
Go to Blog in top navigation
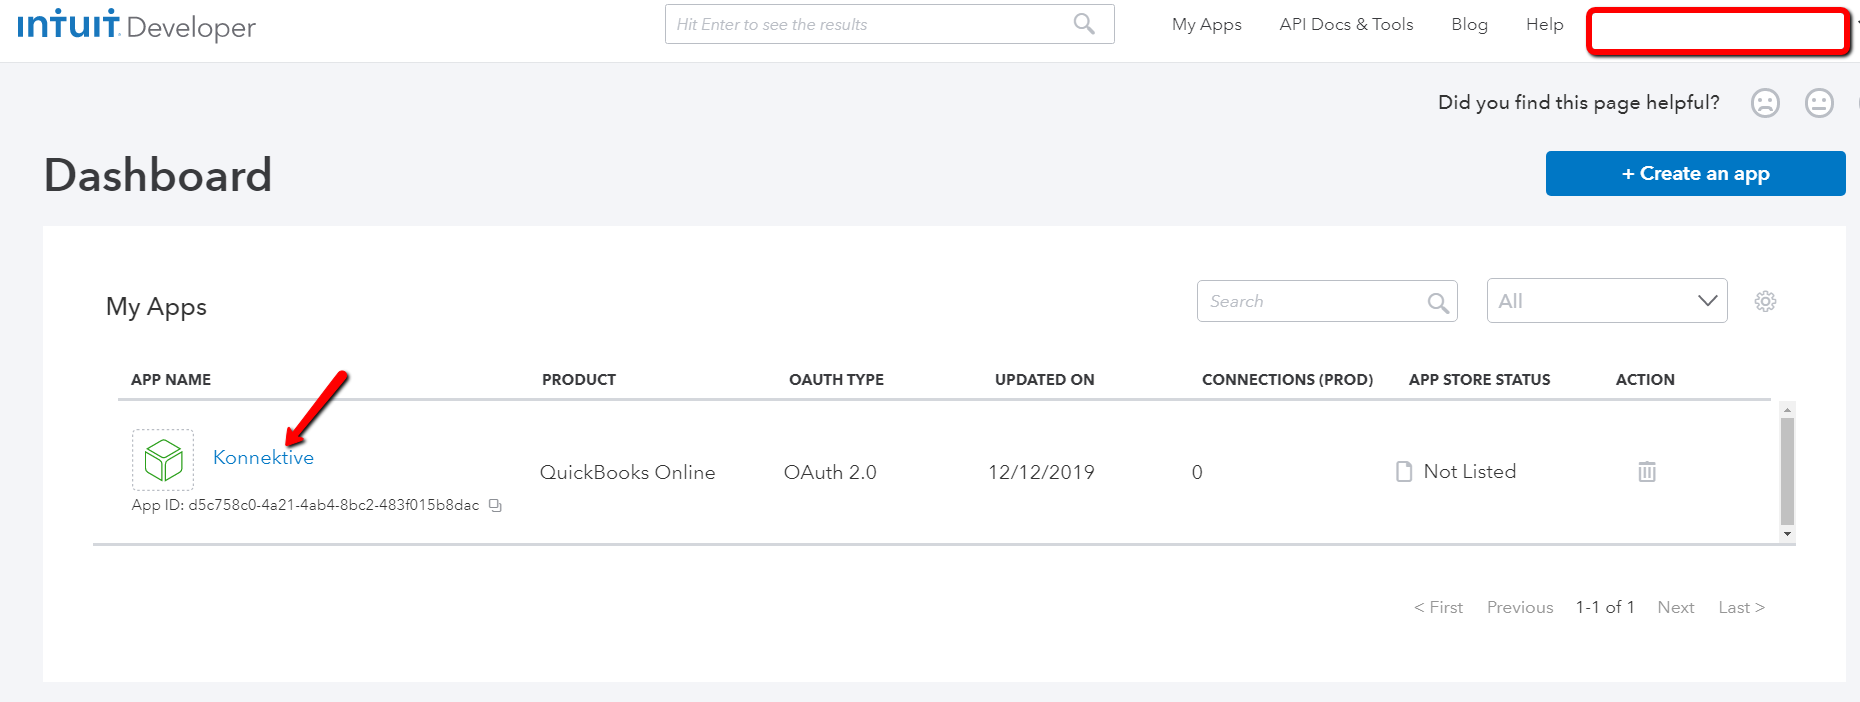(1469, 24)
